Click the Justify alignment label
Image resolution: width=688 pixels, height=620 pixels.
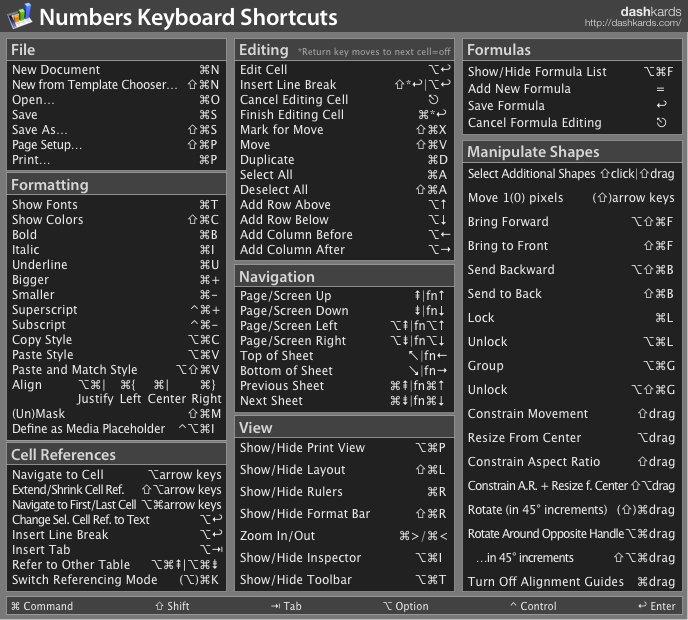(95, 399)
